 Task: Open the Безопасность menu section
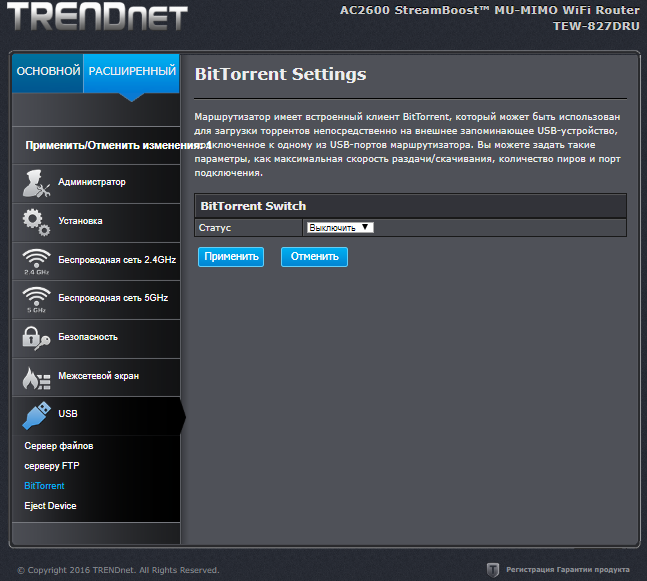[x=96, y=338]
